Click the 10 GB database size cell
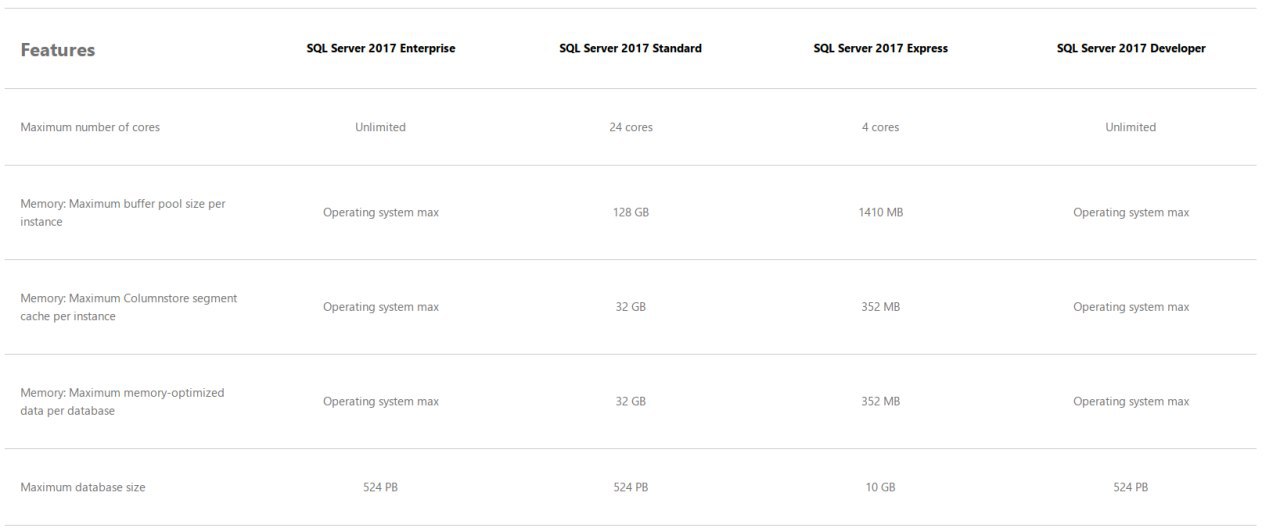1280x528 pixels. 881,487
